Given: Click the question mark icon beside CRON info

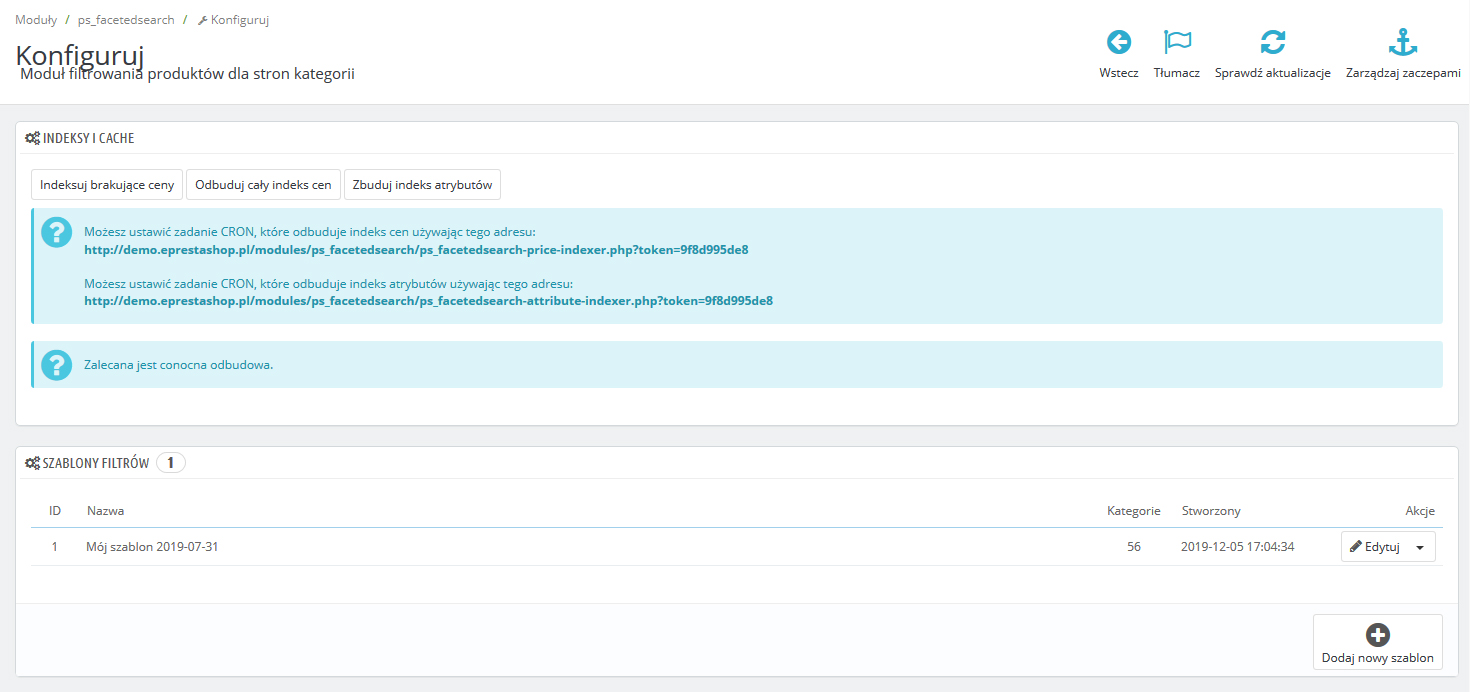Looking at the screenshot, I should 56,233.
